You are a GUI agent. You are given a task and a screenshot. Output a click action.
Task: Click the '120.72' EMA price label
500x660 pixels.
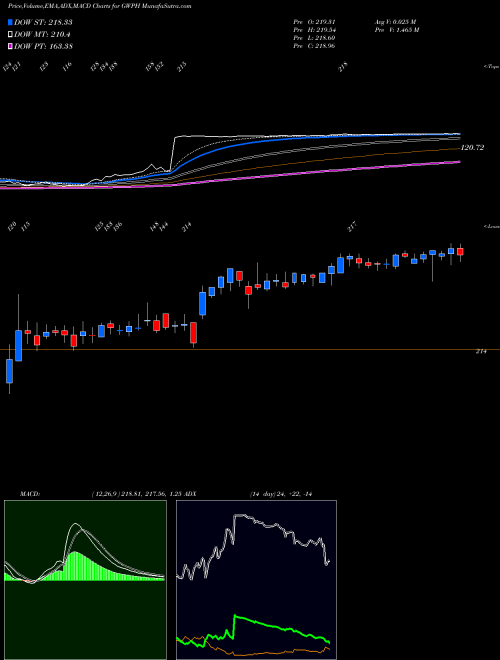point(473,148)
